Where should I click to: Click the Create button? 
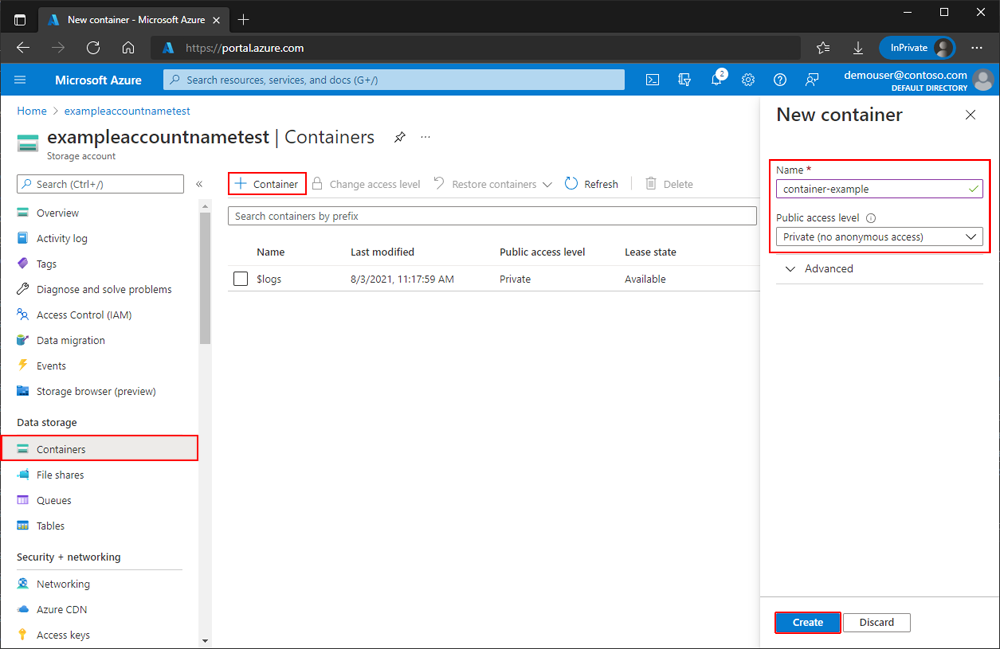pyautogui.click(x=807, y=622)
